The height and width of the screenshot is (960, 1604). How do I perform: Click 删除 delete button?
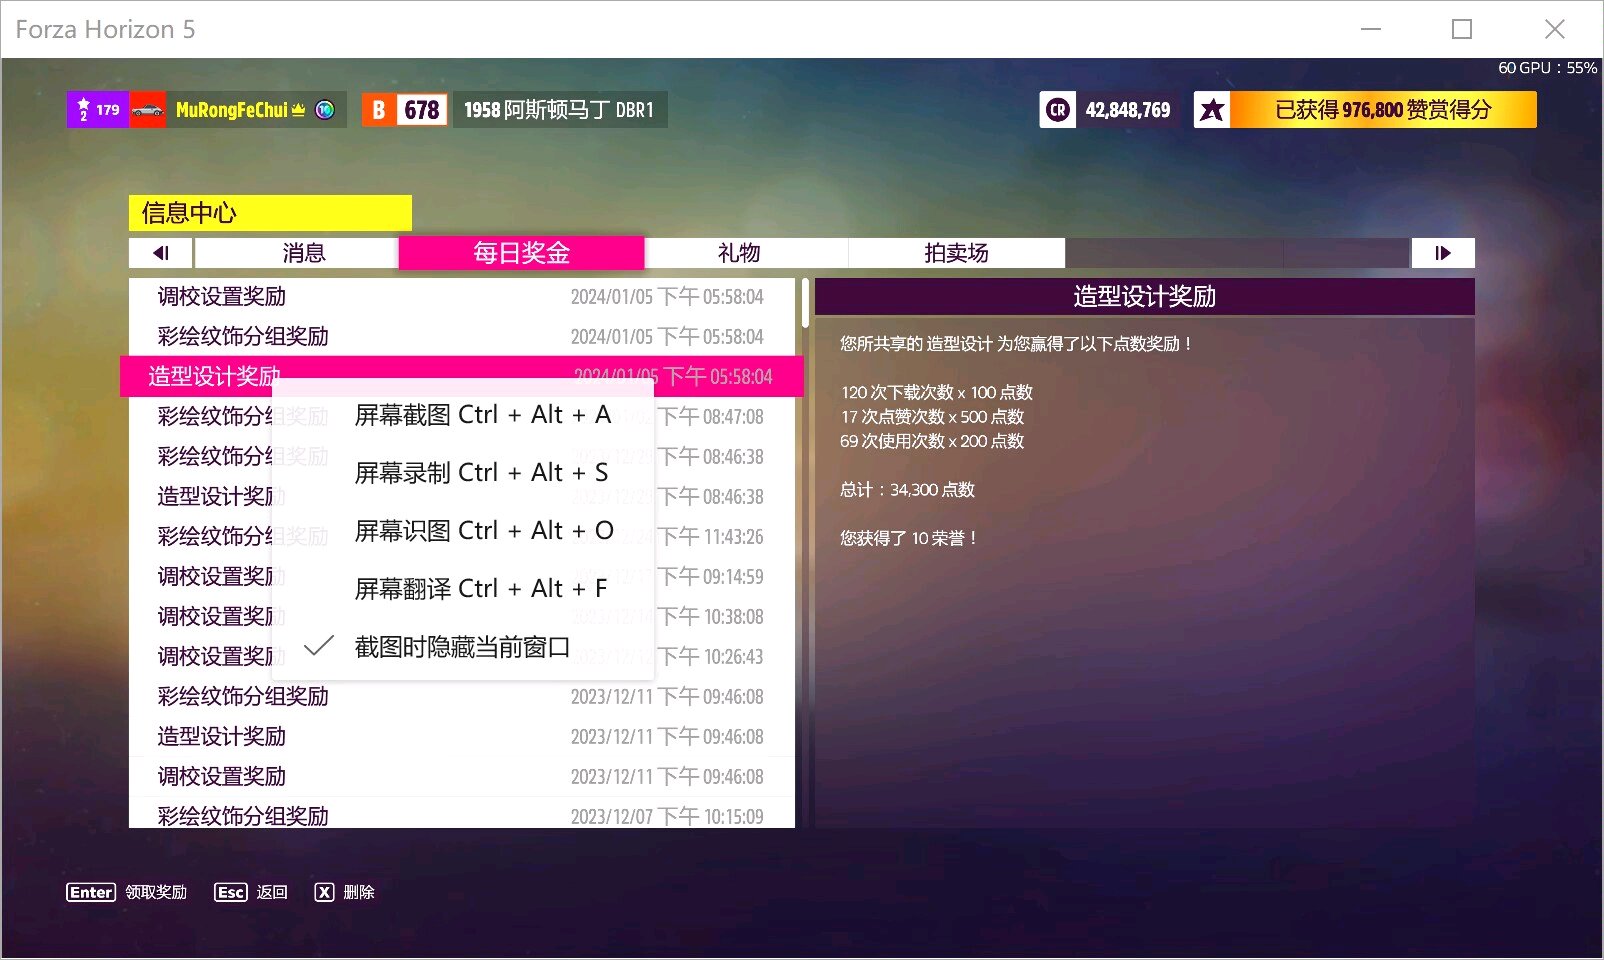359,892
